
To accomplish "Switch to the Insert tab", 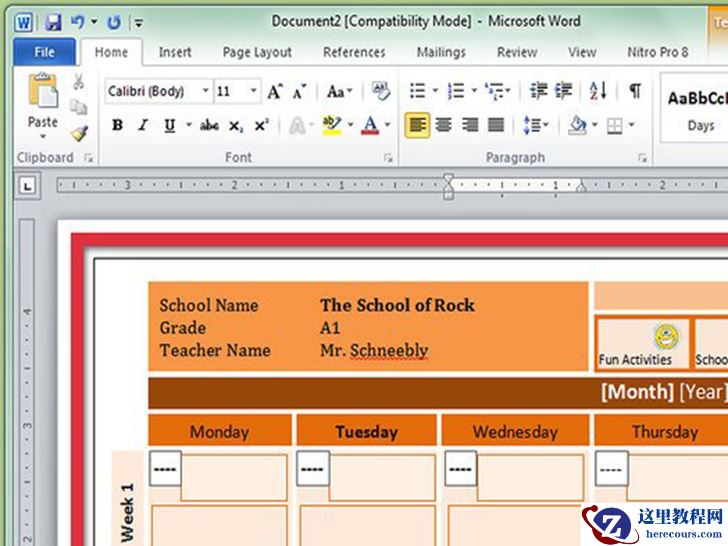I will (175, 52).
